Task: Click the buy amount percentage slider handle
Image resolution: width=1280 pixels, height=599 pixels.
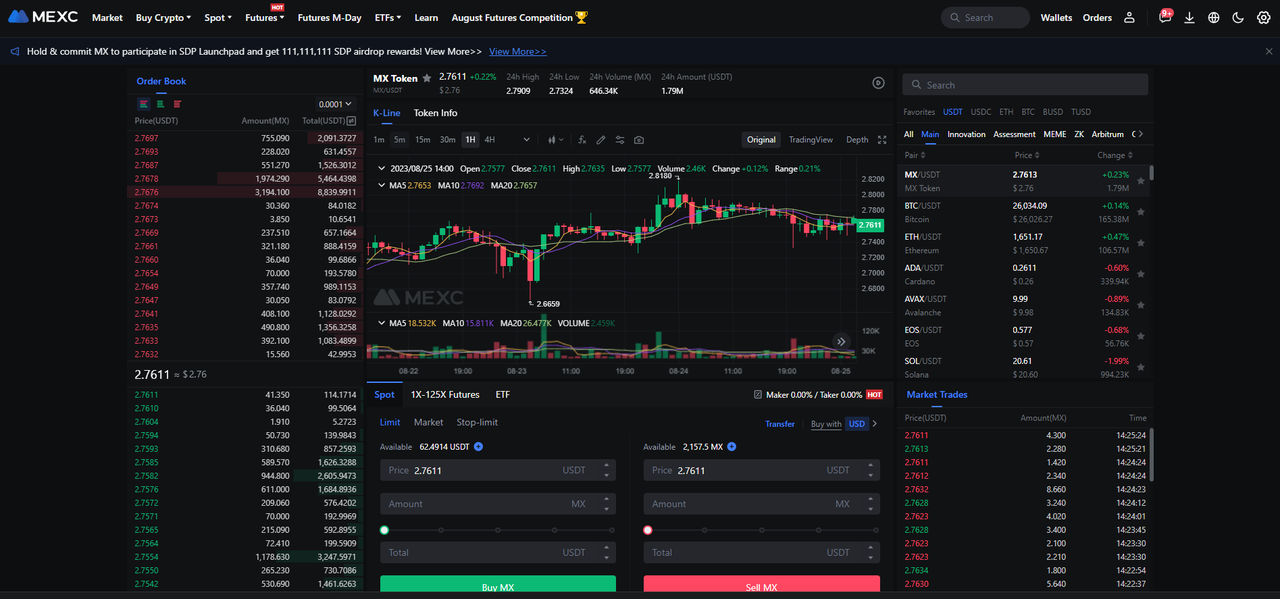Action: point(384,530)
